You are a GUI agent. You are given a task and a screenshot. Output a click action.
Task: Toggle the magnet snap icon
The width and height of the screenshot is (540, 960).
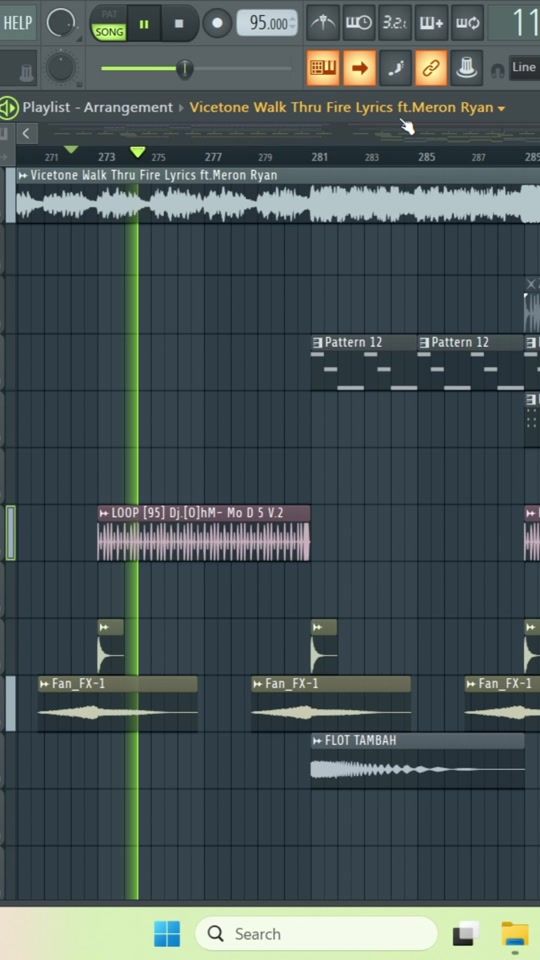498,69
